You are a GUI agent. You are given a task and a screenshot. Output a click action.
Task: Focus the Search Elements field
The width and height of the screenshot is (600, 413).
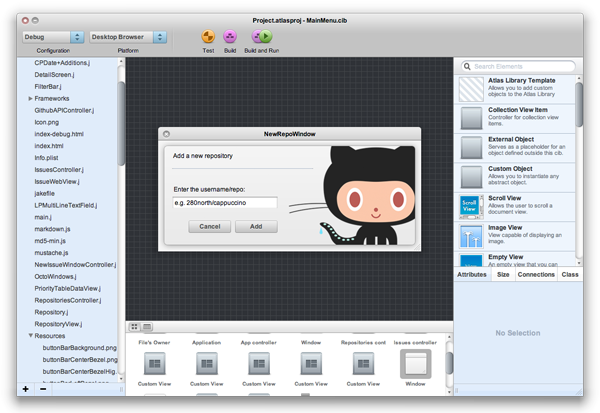pyautogui.click(x=518, y=66)
